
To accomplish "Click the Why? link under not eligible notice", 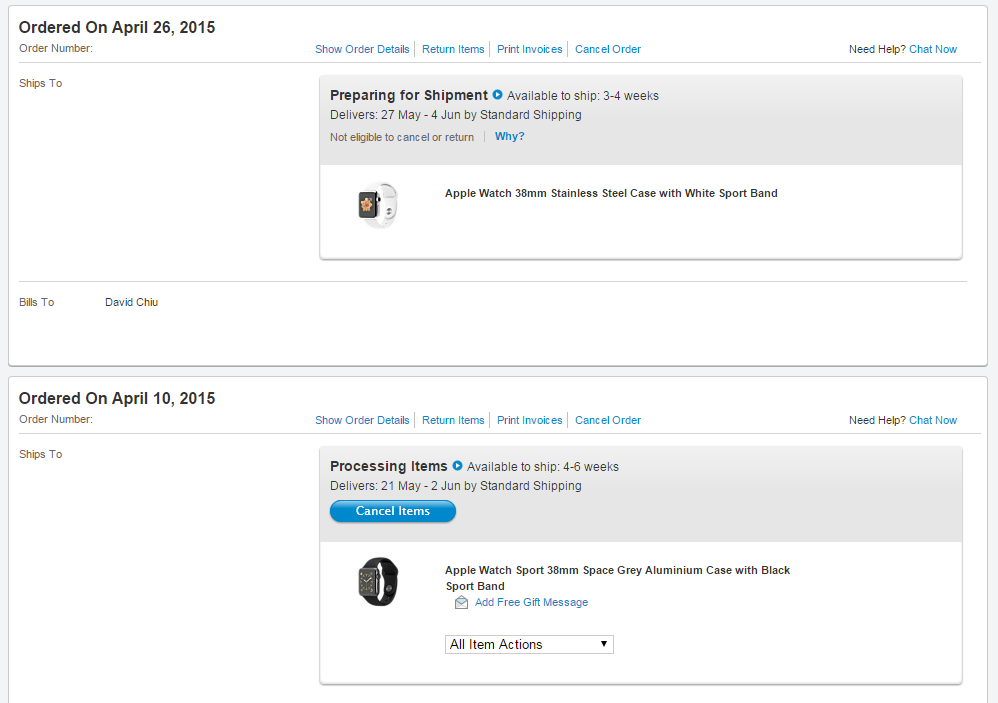I will tap(509, 137).
